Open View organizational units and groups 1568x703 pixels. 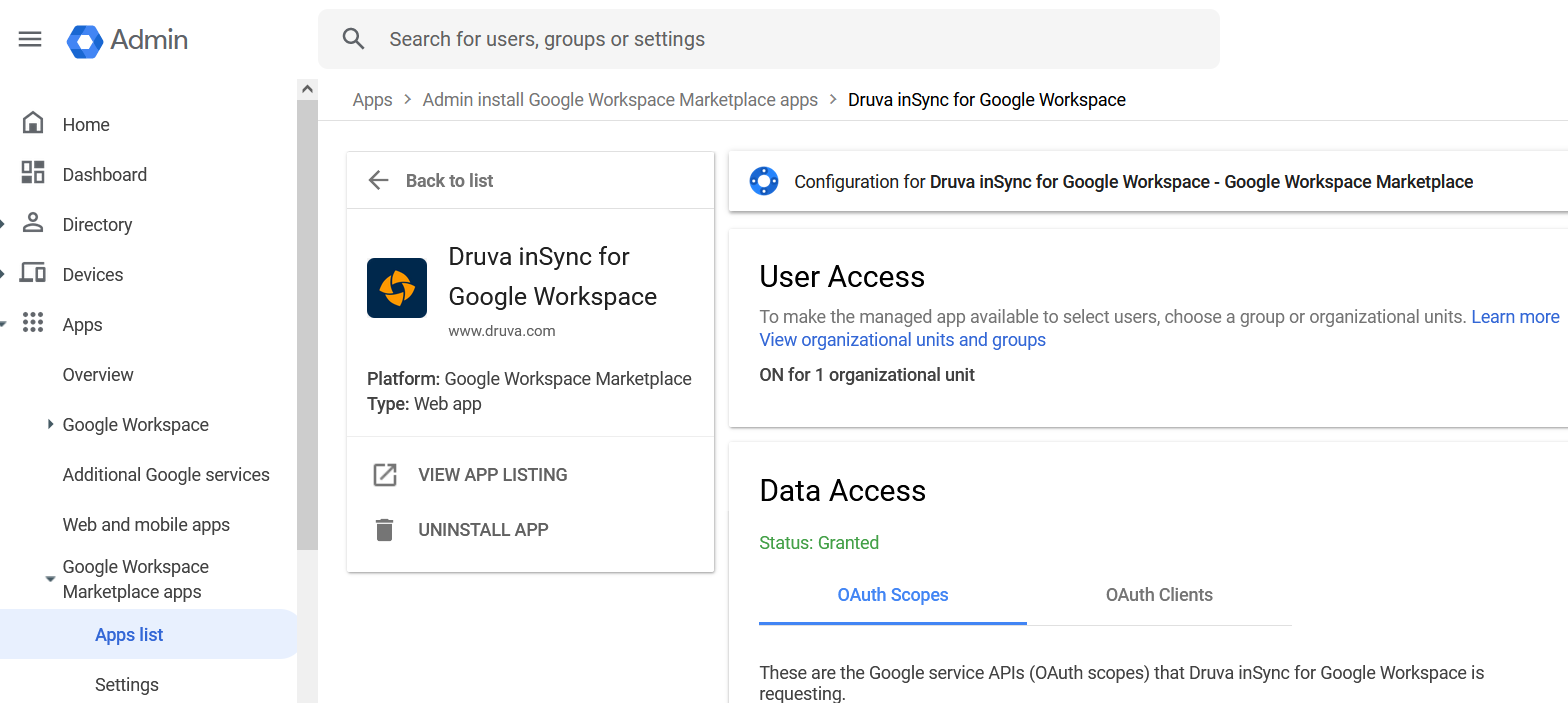(x=902, y=340)
